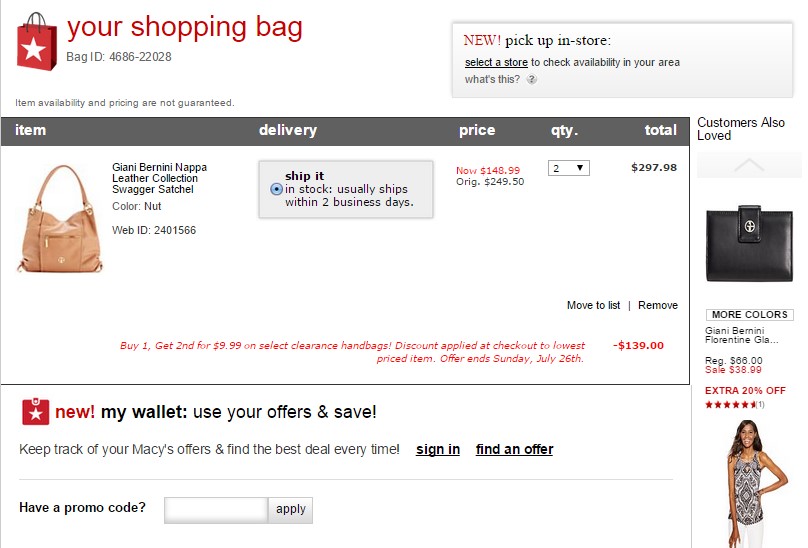The image size is (808, 548).
Task: Click the find an offer link
Action: click(514, 450)
